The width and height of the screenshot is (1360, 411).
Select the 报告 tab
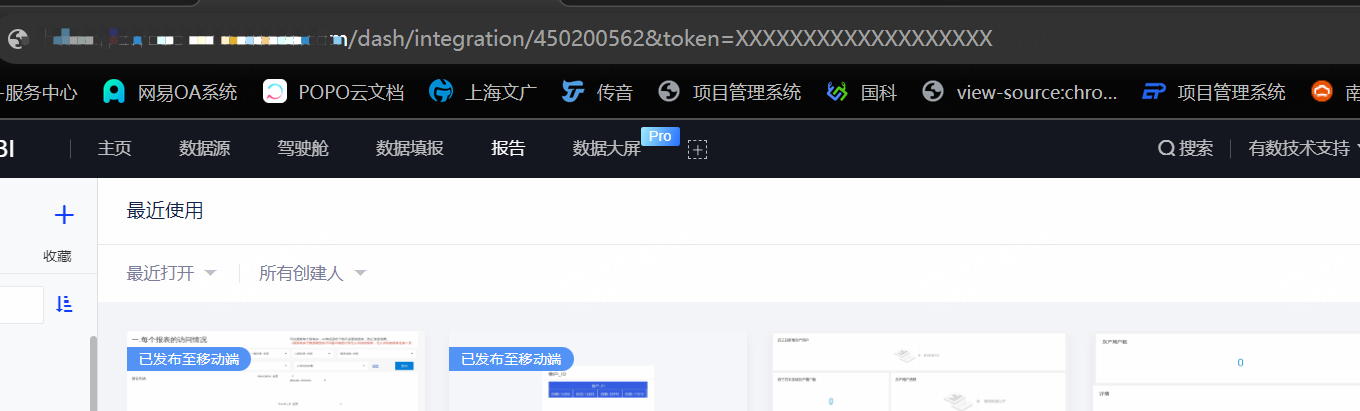tap(508, 149)
